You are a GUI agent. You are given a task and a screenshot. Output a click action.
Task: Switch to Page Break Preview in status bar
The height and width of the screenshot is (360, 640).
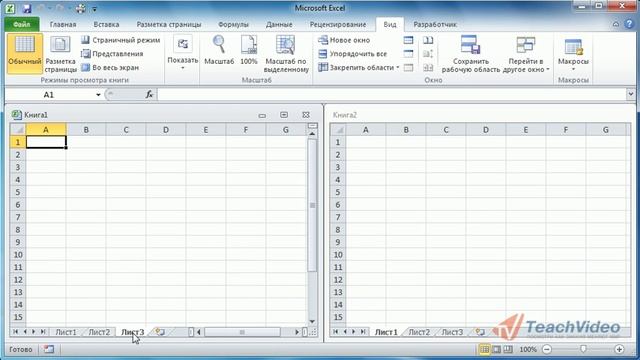[x=508, y=349]
